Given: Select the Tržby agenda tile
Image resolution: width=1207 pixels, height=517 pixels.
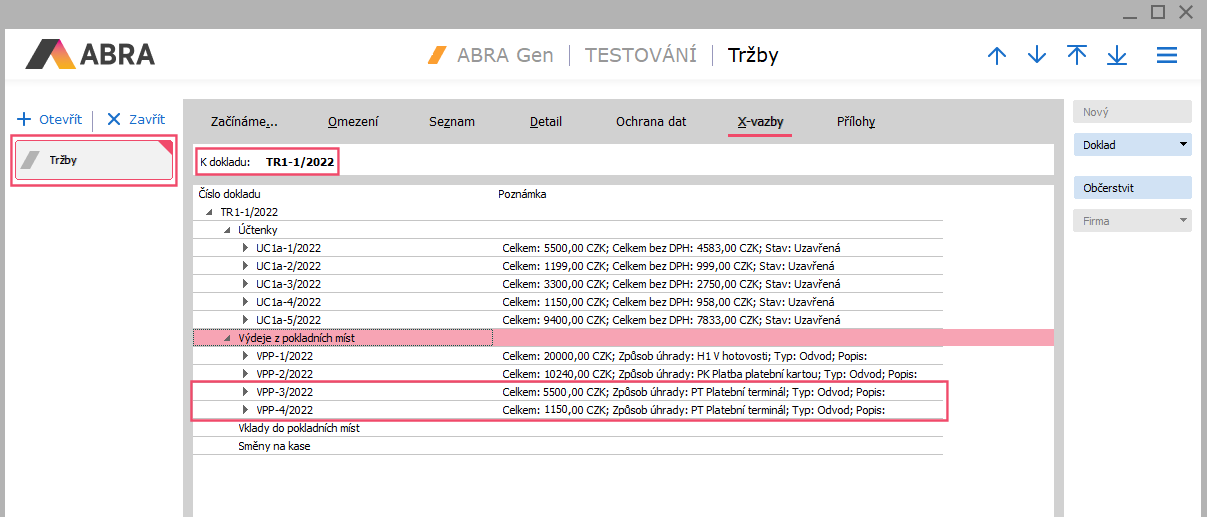Looking at the screenshot, I should (94, 160).
